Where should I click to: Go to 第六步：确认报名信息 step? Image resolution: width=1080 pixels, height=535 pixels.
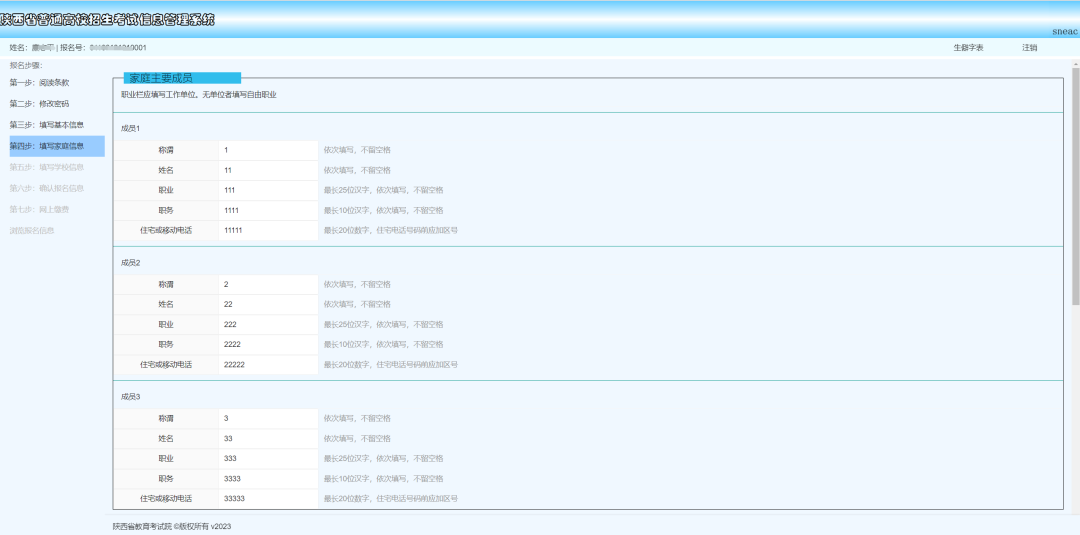47,189
